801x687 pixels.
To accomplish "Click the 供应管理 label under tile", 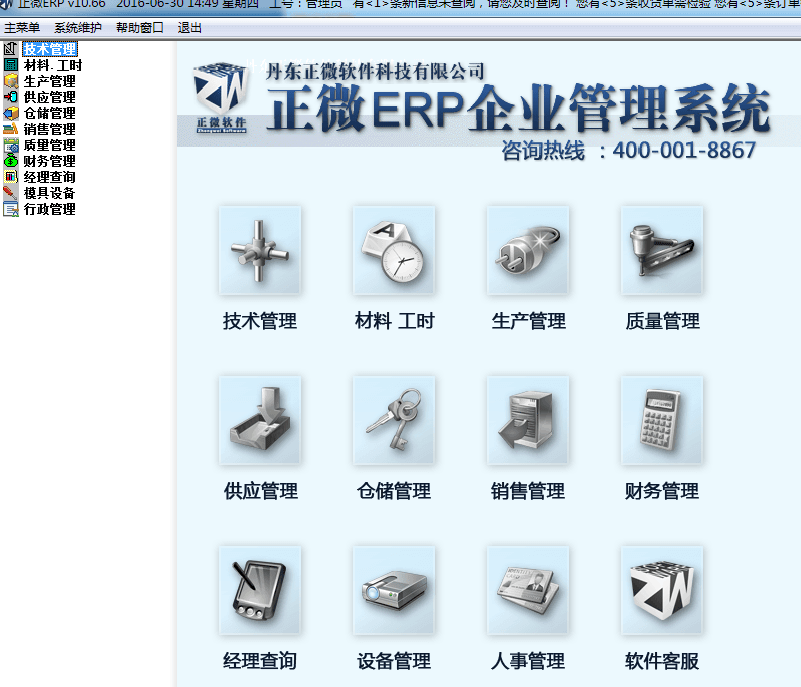I will pyautogui.click(x=261, y=491).
